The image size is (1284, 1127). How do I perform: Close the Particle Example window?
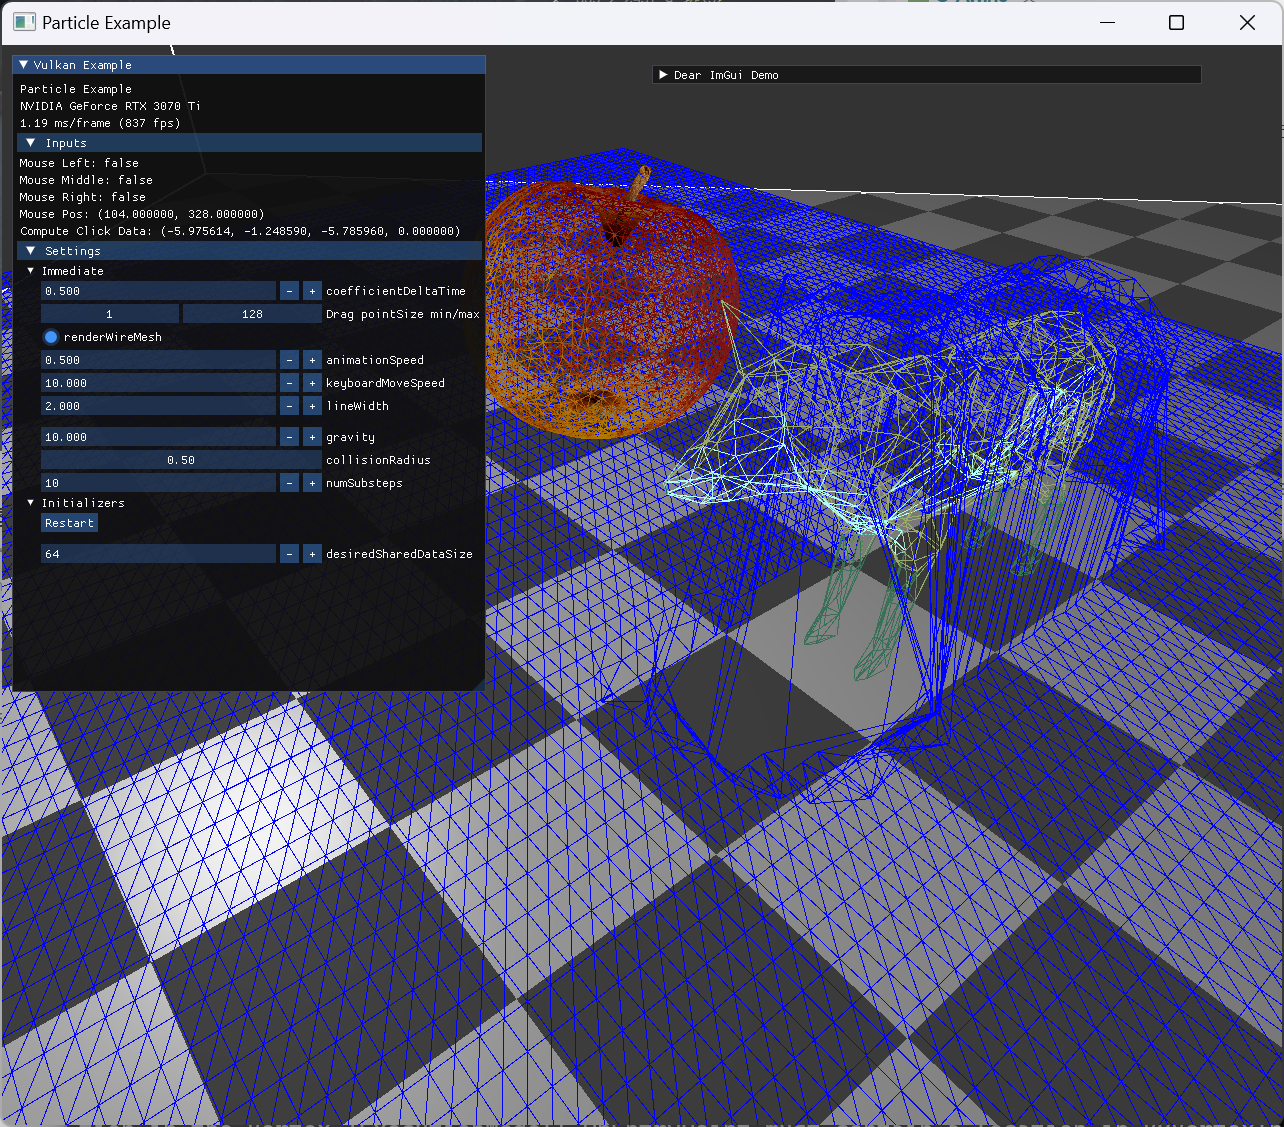[x=1247, y=22]
